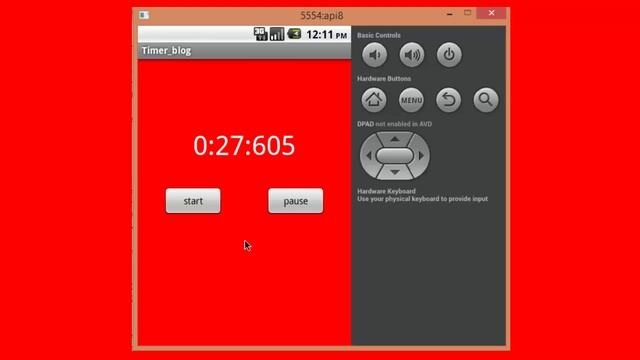640x360 pixels.
Task: Click the hardware back arrow button
Action: (x=449, y=100)
